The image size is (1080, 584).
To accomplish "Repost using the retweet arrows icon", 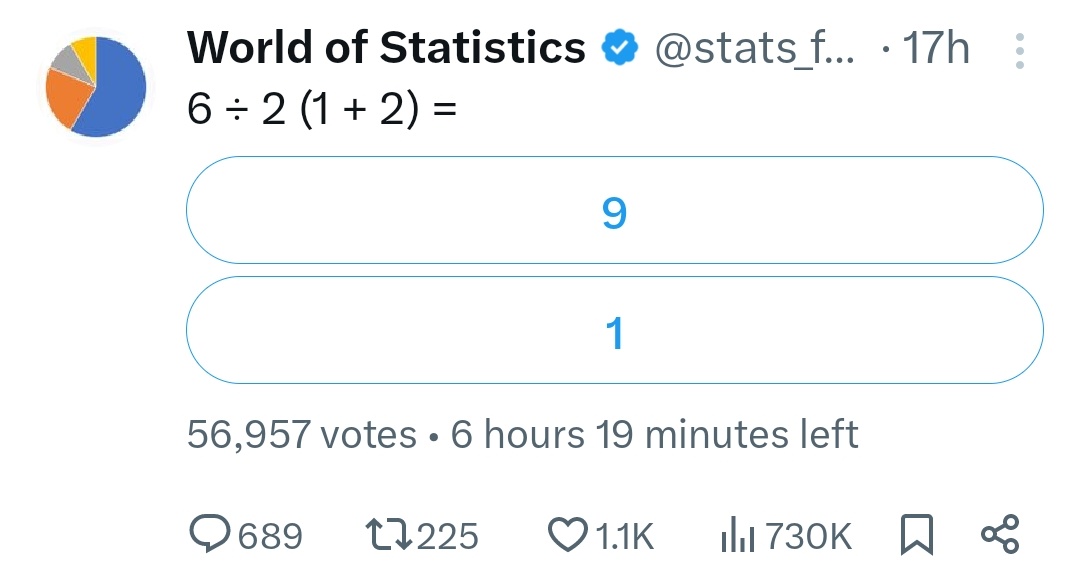I will click(390, 536).
